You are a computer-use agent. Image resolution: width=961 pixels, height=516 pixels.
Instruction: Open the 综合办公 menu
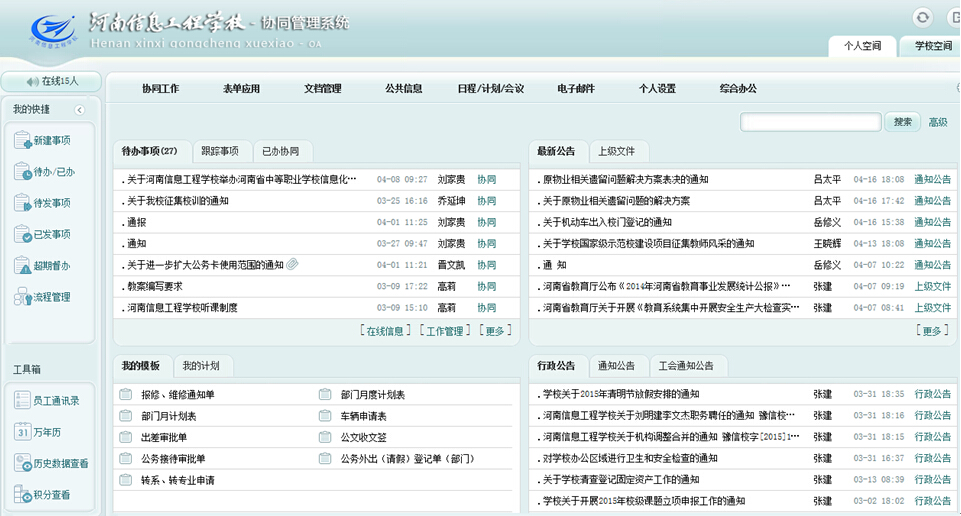738,89
